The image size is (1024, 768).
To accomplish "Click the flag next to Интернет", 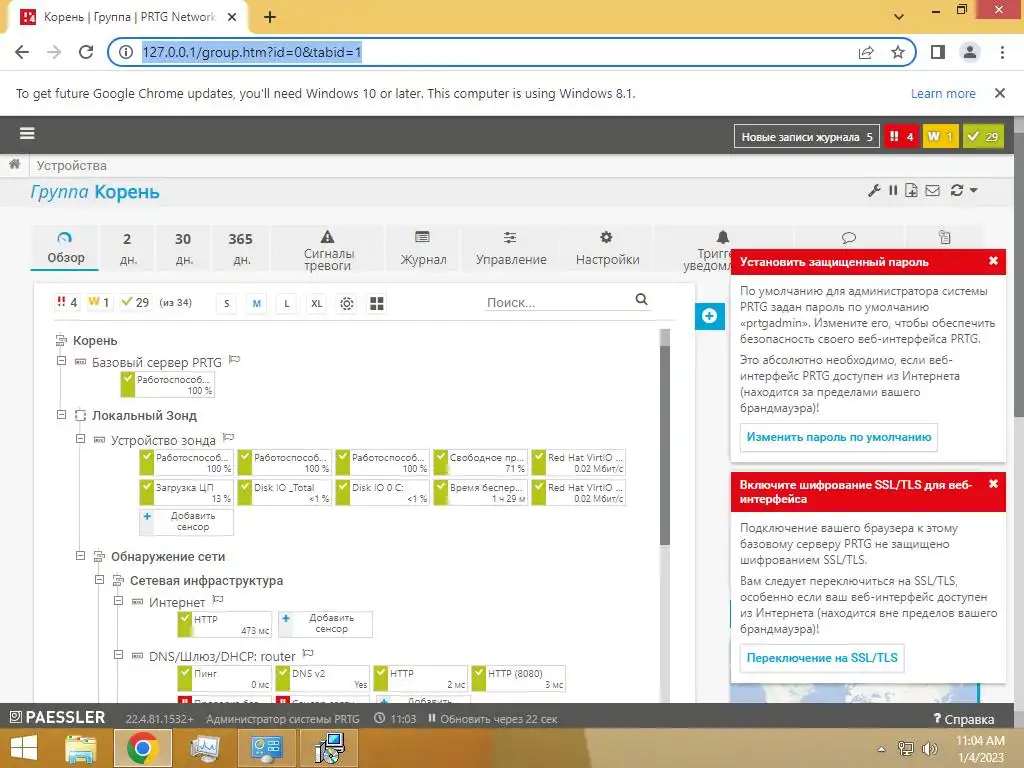I will tap(218, 599).
